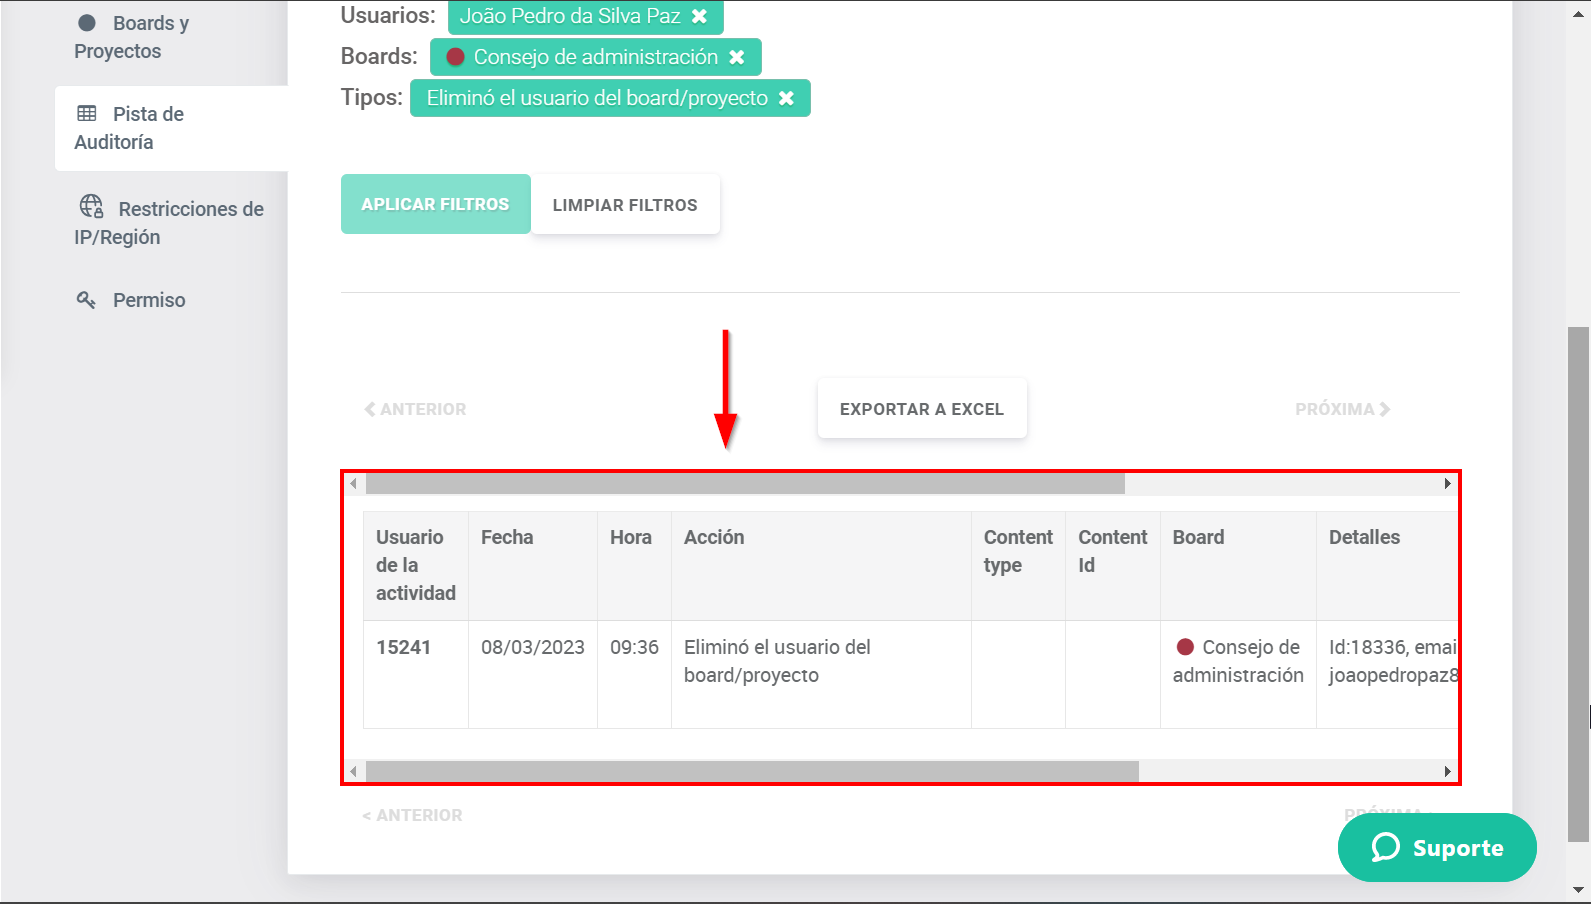Click the Restricciones de IP/Región globe icon
Screen dimensions: 1591x904
[x=91, y=207]
